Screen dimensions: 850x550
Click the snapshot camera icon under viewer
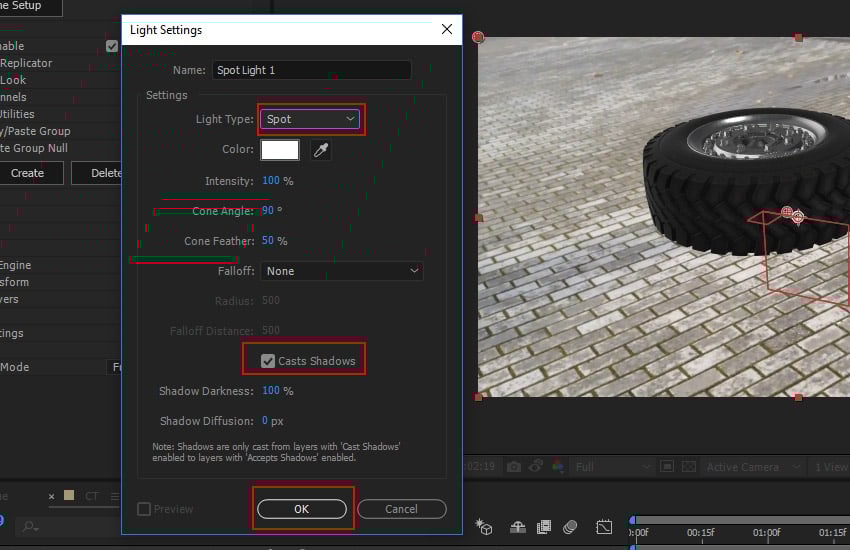point(513,467)
